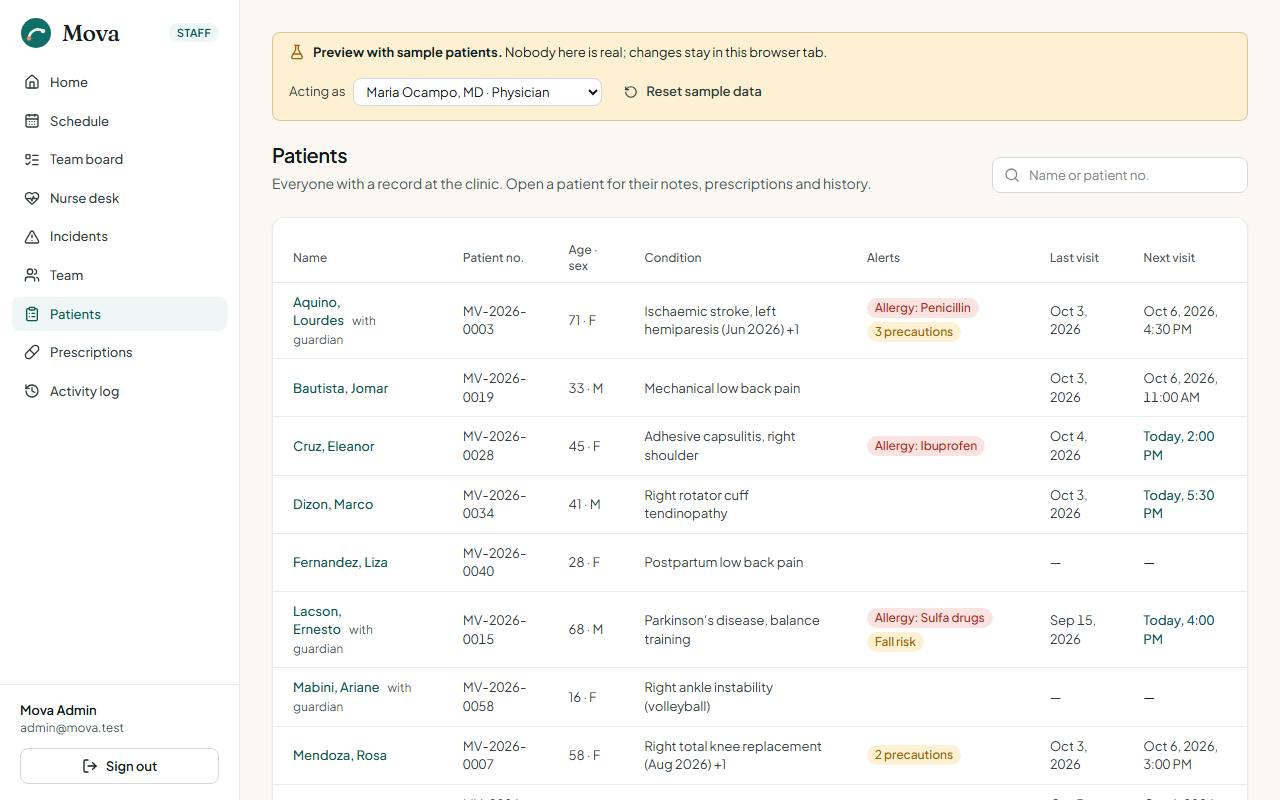Click the Allergy: Penicillin alert badge

point(922,308)
